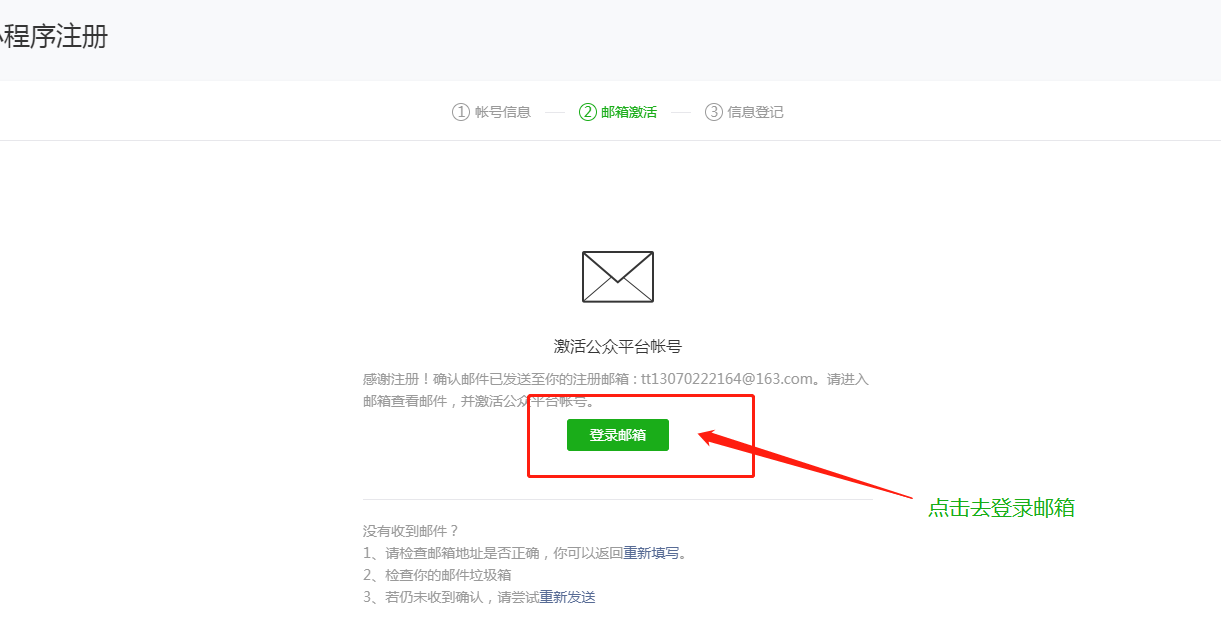Click the connector line between steps 2 and 3
The height and width of the screenshot is (643, 1221).
click(x=681, y=112)
